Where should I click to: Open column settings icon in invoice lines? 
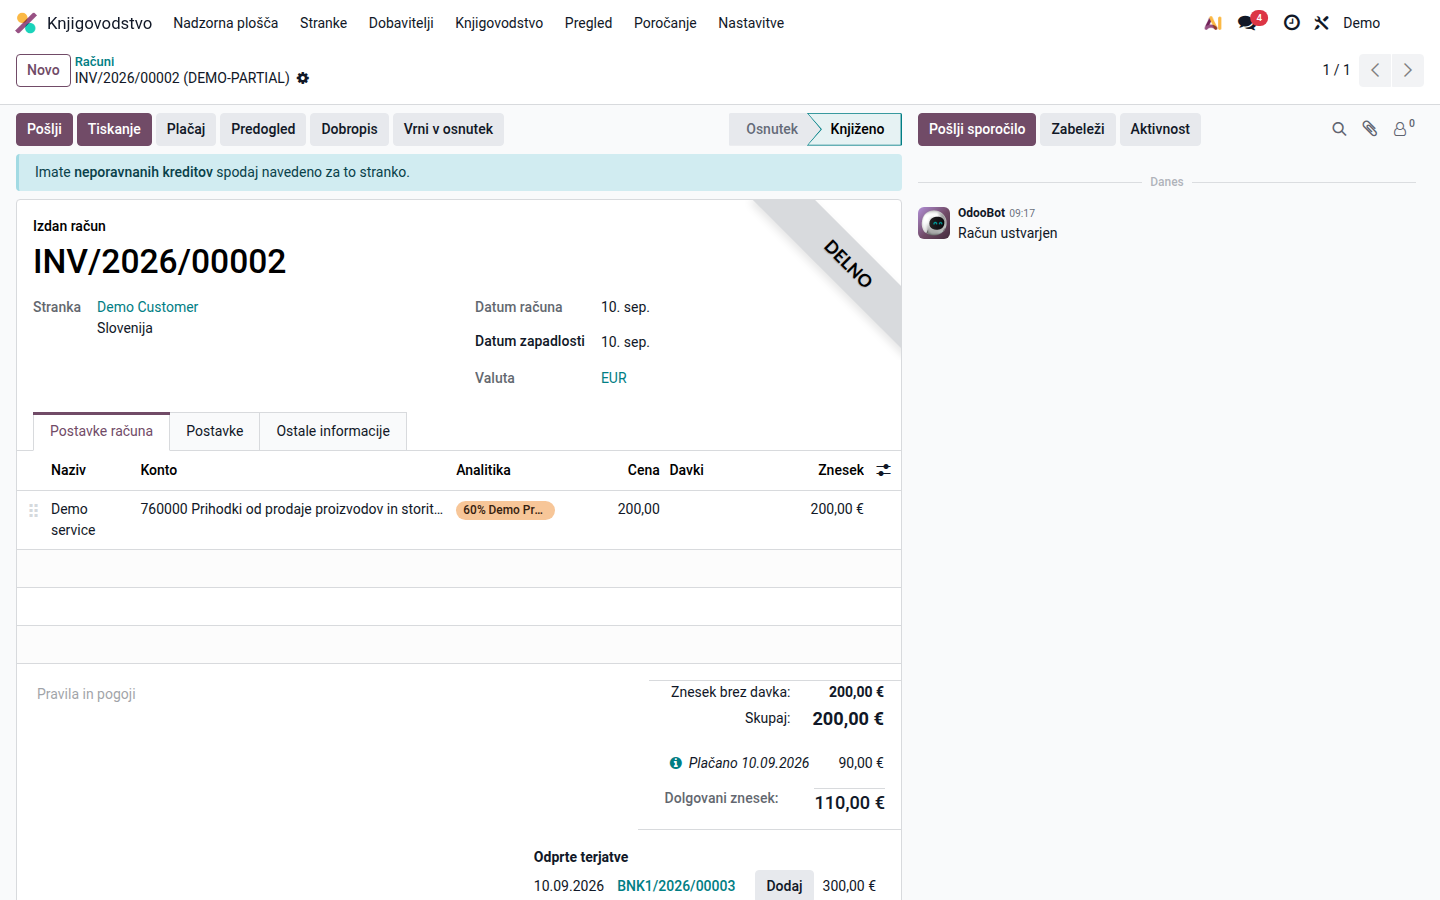tap(883, 470)
